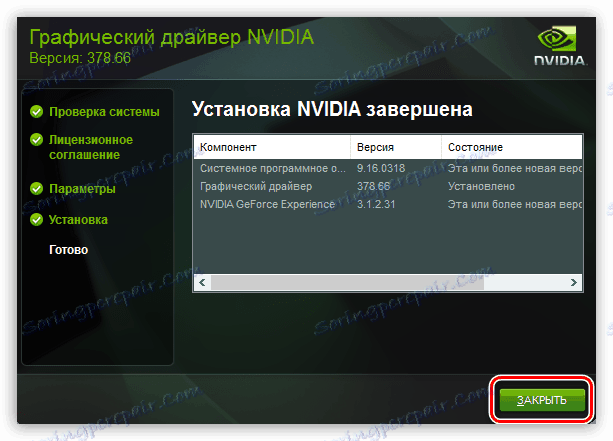Select the Проверка системы step

[x=104, y=112]
